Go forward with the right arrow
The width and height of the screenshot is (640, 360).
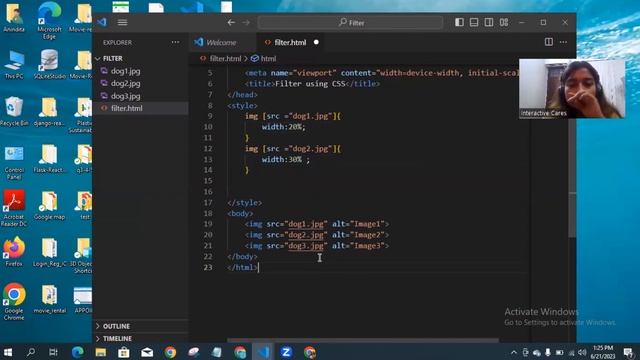pyautogui.click(x=246, y=22)
